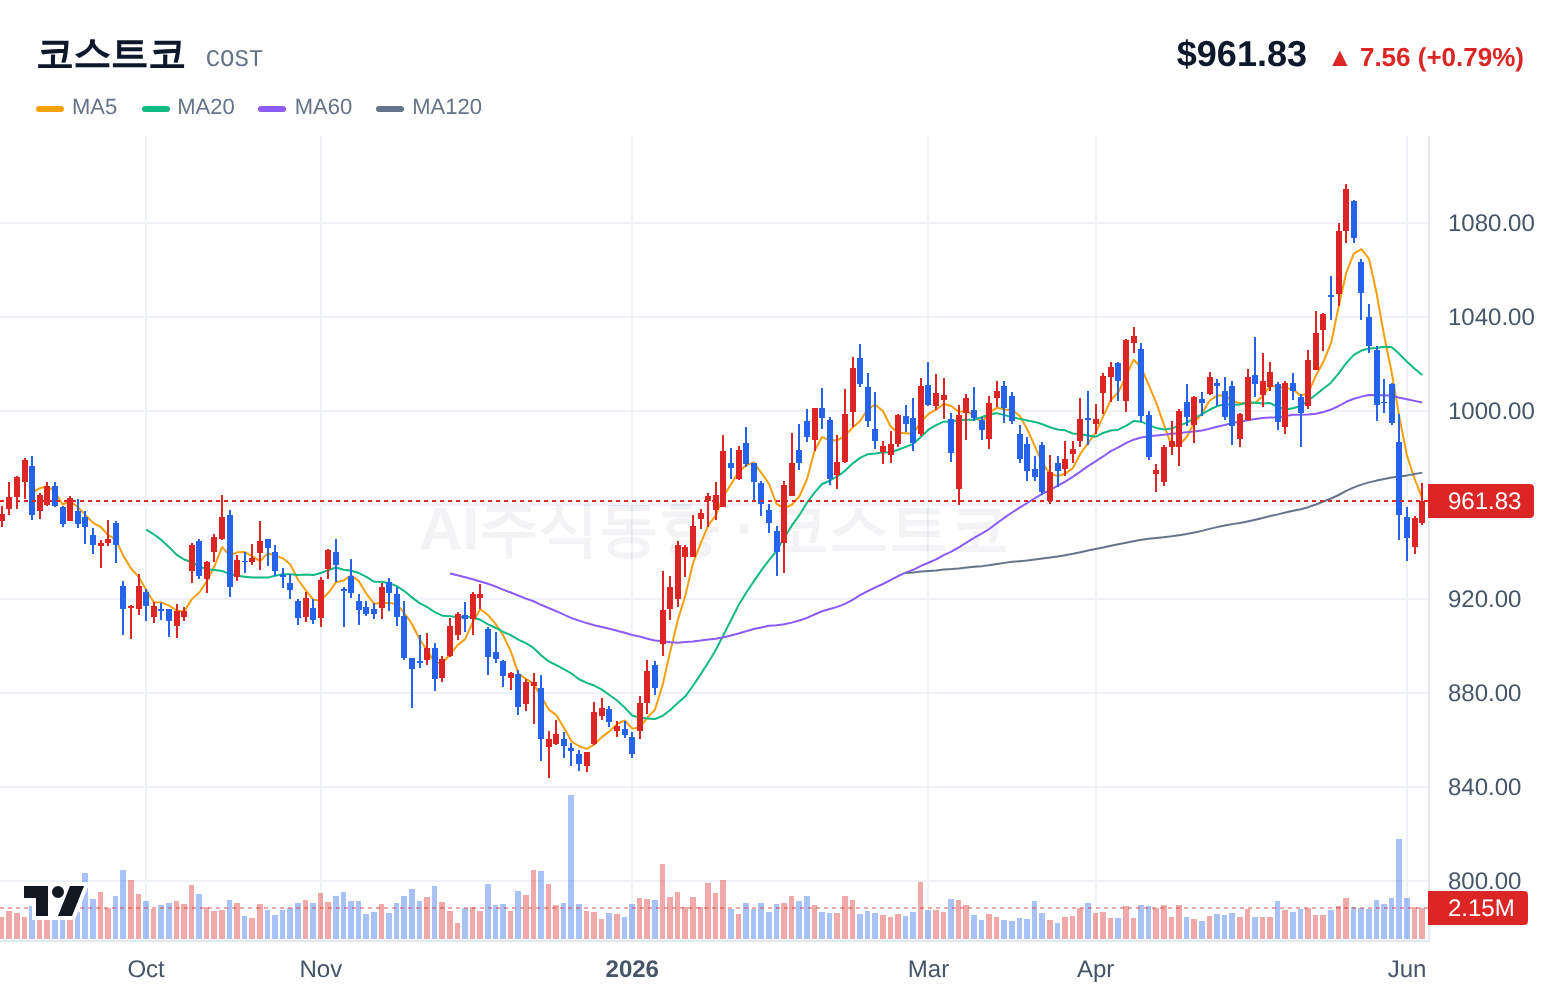The width and height of the screenshot is (1560, 996).
Task: Click the 840.00 price axis label
Action: (x=1484, y=787)
